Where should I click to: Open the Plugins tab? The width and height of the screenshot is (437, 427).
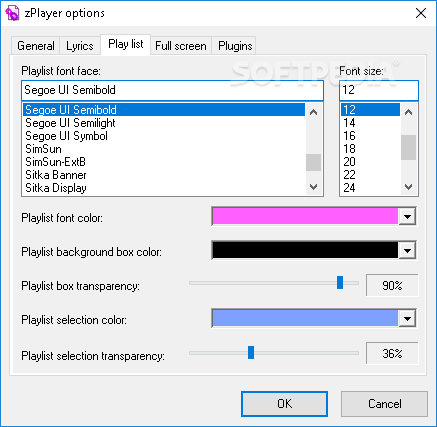pos(235,46)
